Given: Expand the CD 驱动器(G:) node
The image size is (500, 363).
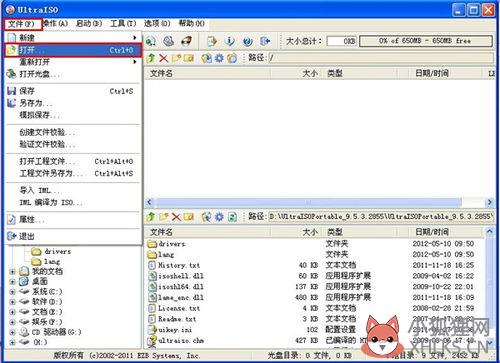Looking at the screenshot, I should point(12,332).
